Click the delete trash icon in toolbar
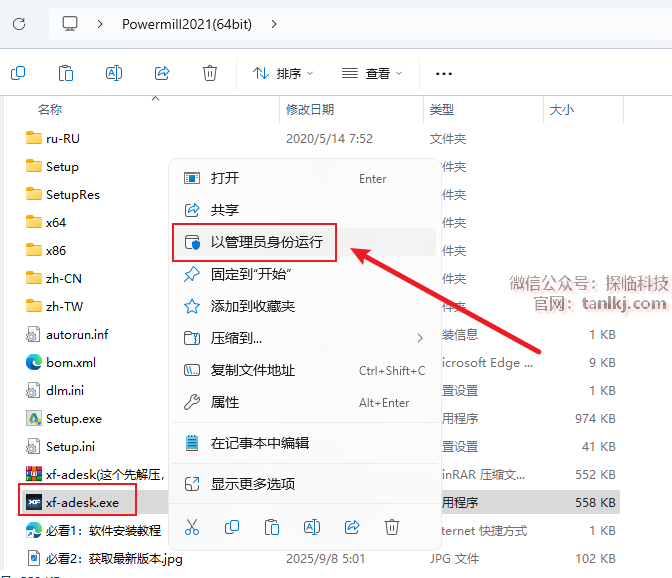 (x=210, y=73)
